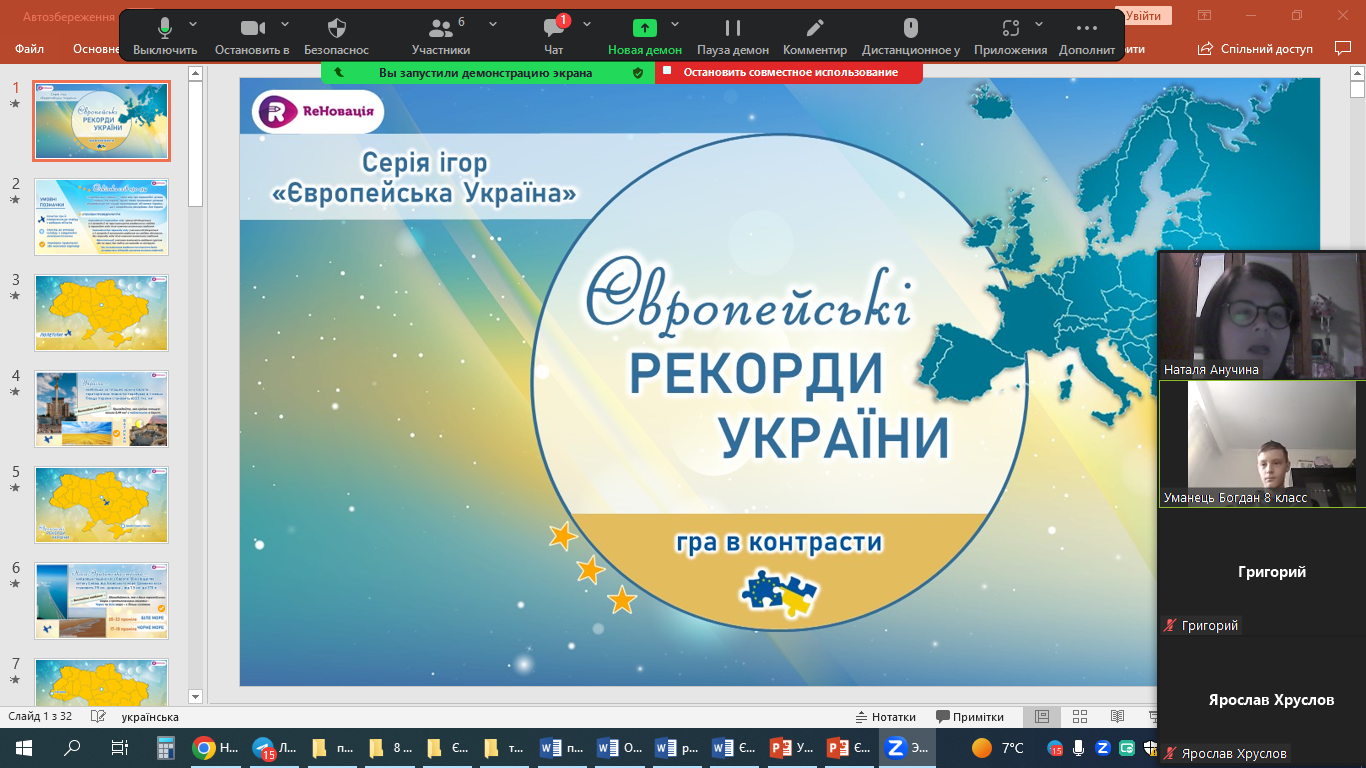This screenshot has width=1366, height=768.
Task: Switch to Normal view in status bar
Action: click(1041, 716)
